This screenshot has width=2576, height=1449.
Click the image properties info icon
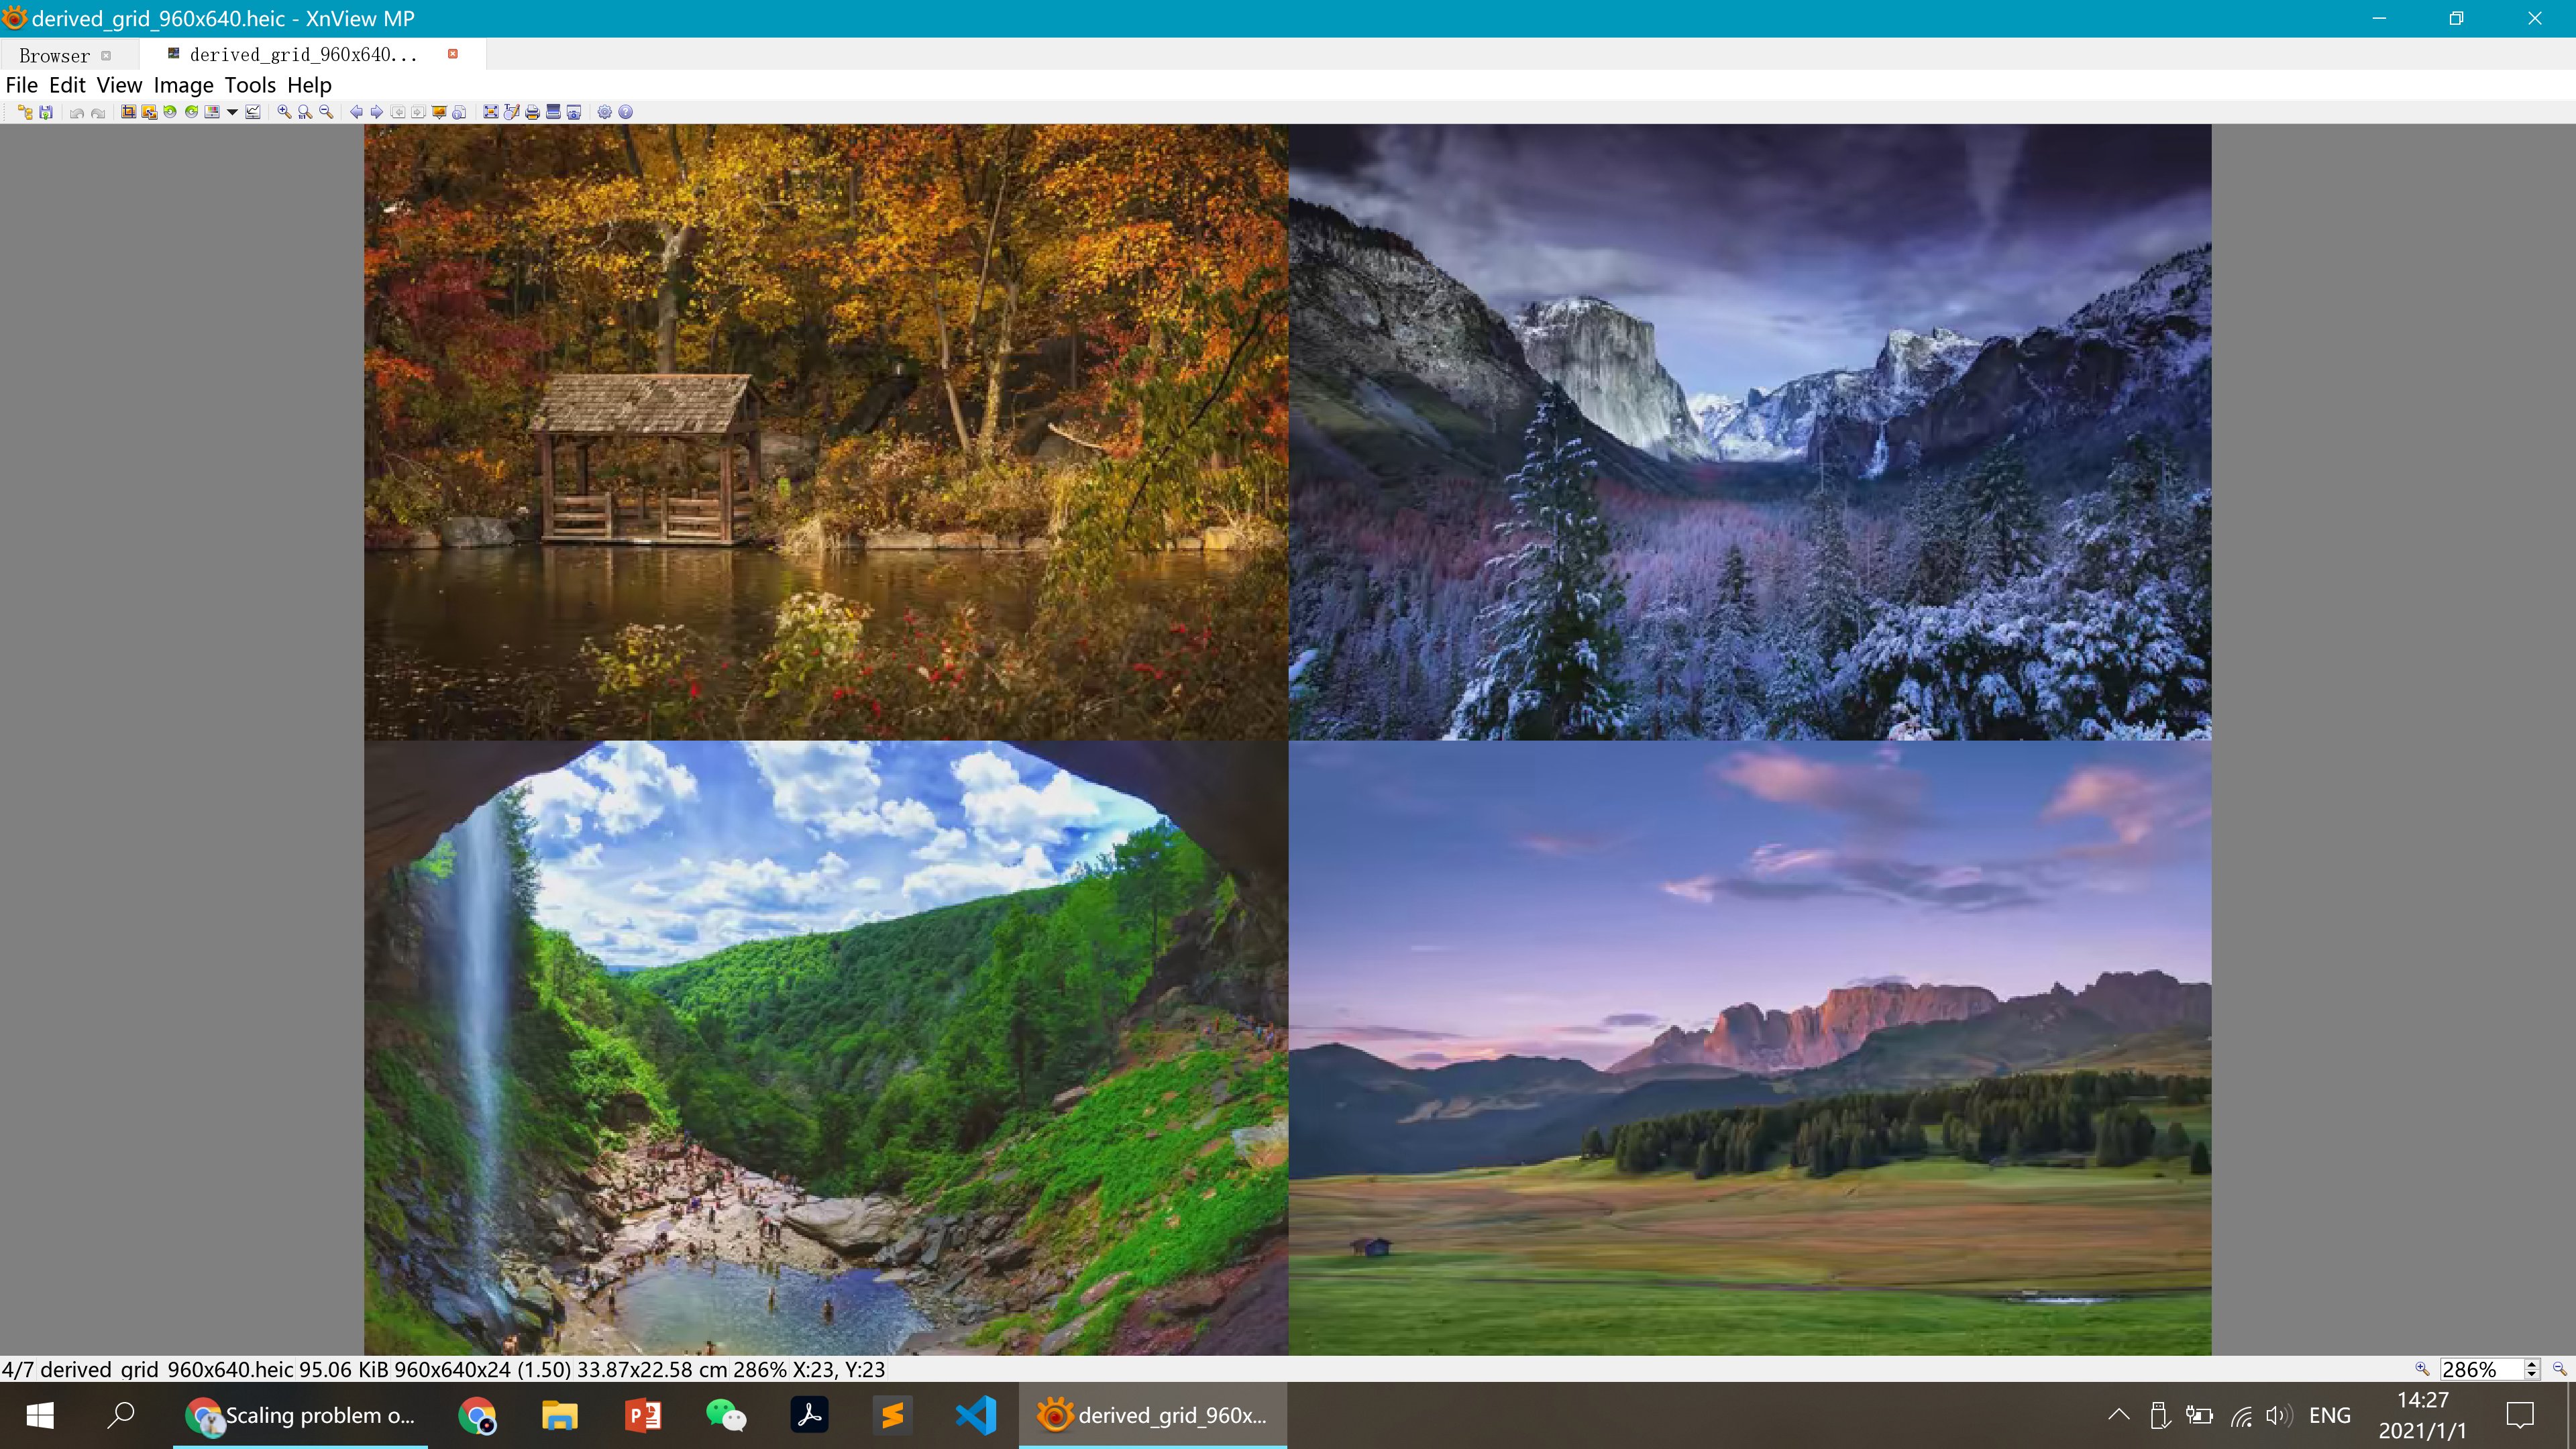tap(459, 112)
